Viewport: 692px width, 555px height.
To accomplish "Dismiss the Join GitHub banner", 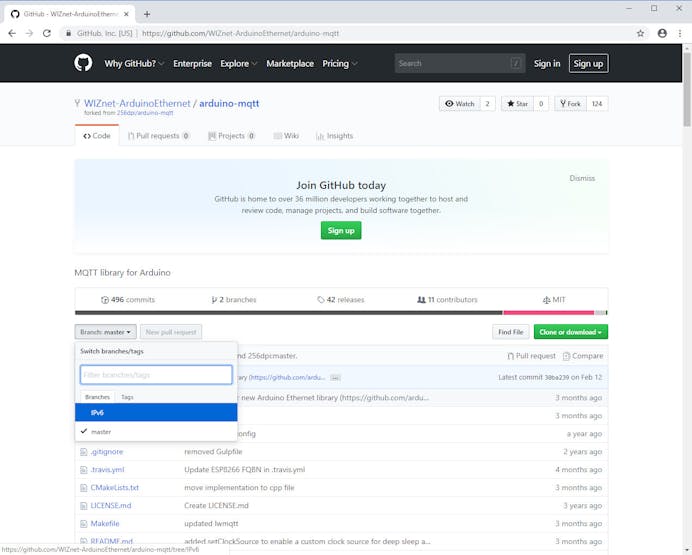I will click(582, 178).
